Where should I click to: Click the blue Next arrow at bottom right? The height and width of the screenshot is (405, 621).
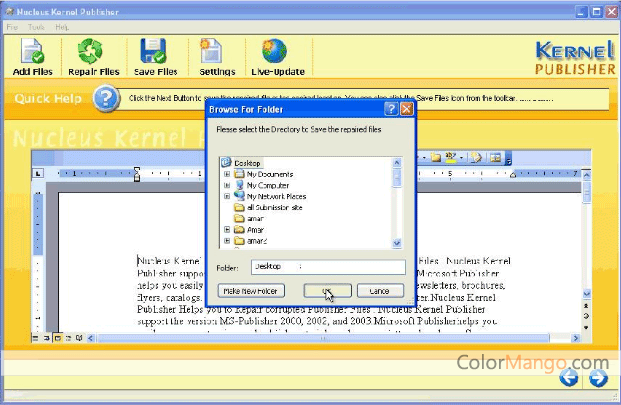[598, 378]
